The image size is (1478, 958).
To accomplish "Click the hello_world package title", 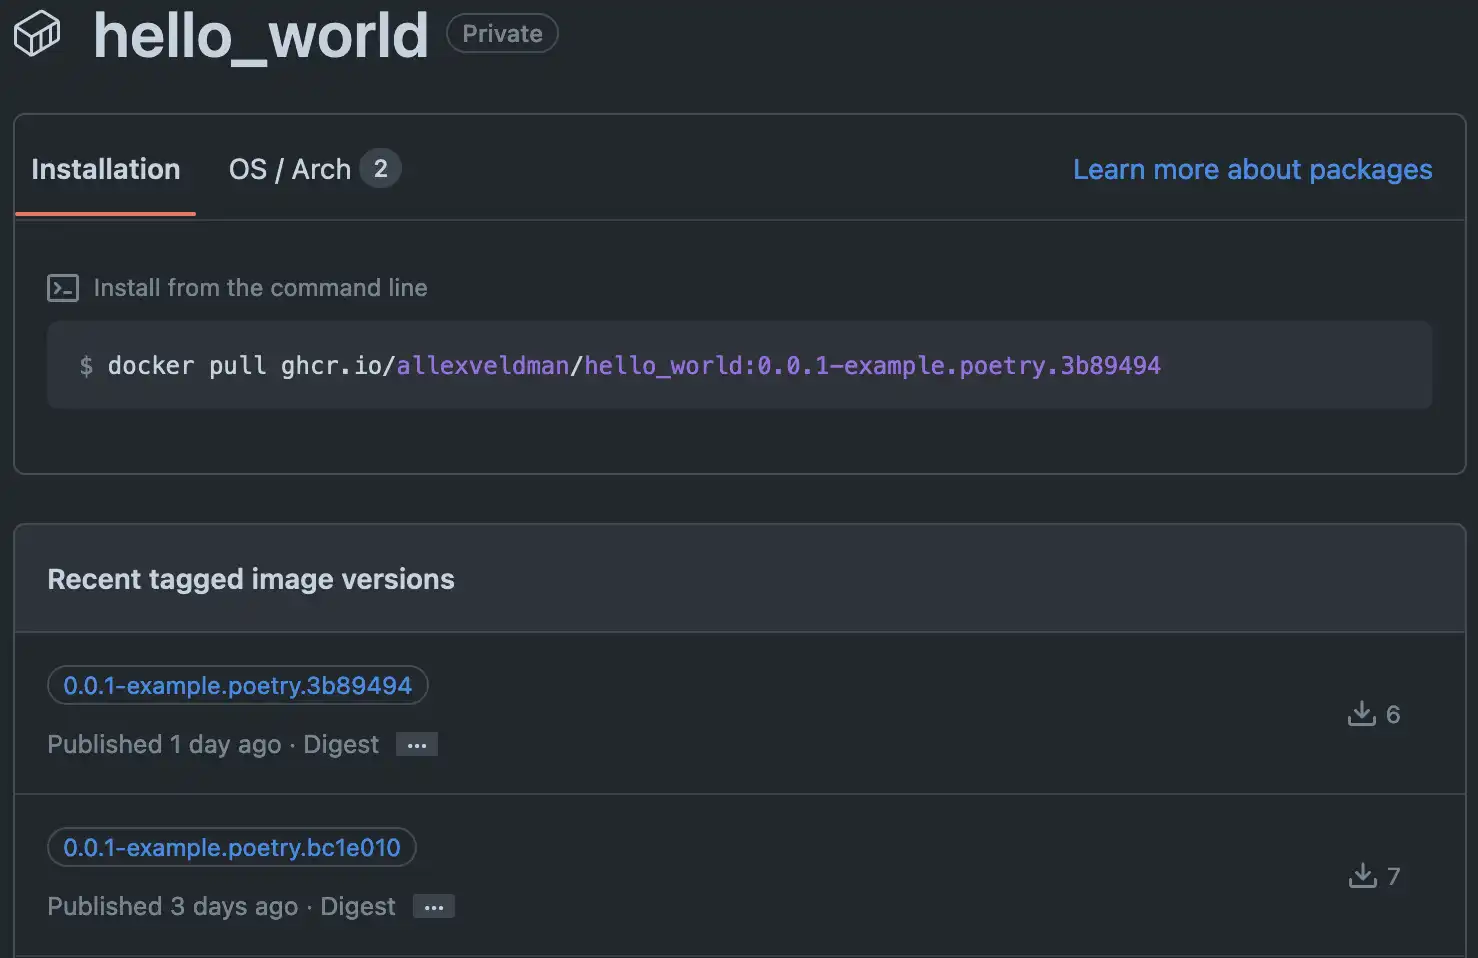I will click(x=260, y=36).
